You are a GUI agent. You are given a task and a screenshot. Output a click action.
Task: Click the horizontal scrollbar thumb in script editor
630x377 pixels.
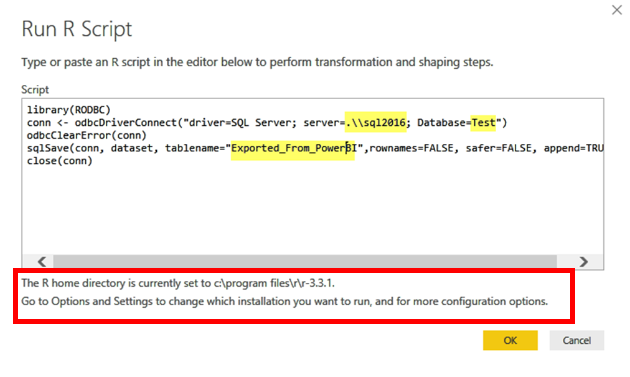coord(305,262)
